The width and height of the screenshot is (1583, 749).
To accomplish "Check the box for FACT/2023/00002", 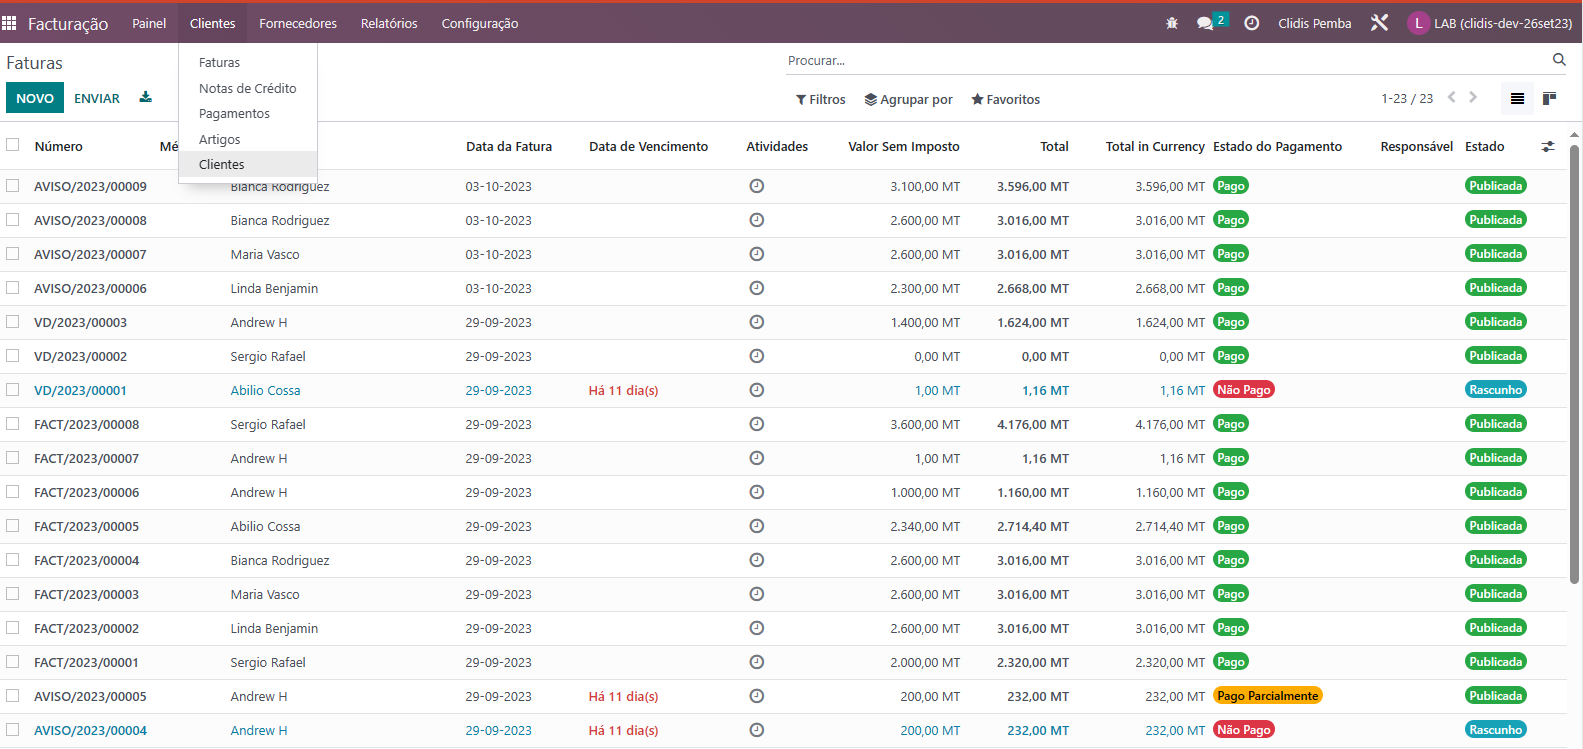I will coord(13,627).
